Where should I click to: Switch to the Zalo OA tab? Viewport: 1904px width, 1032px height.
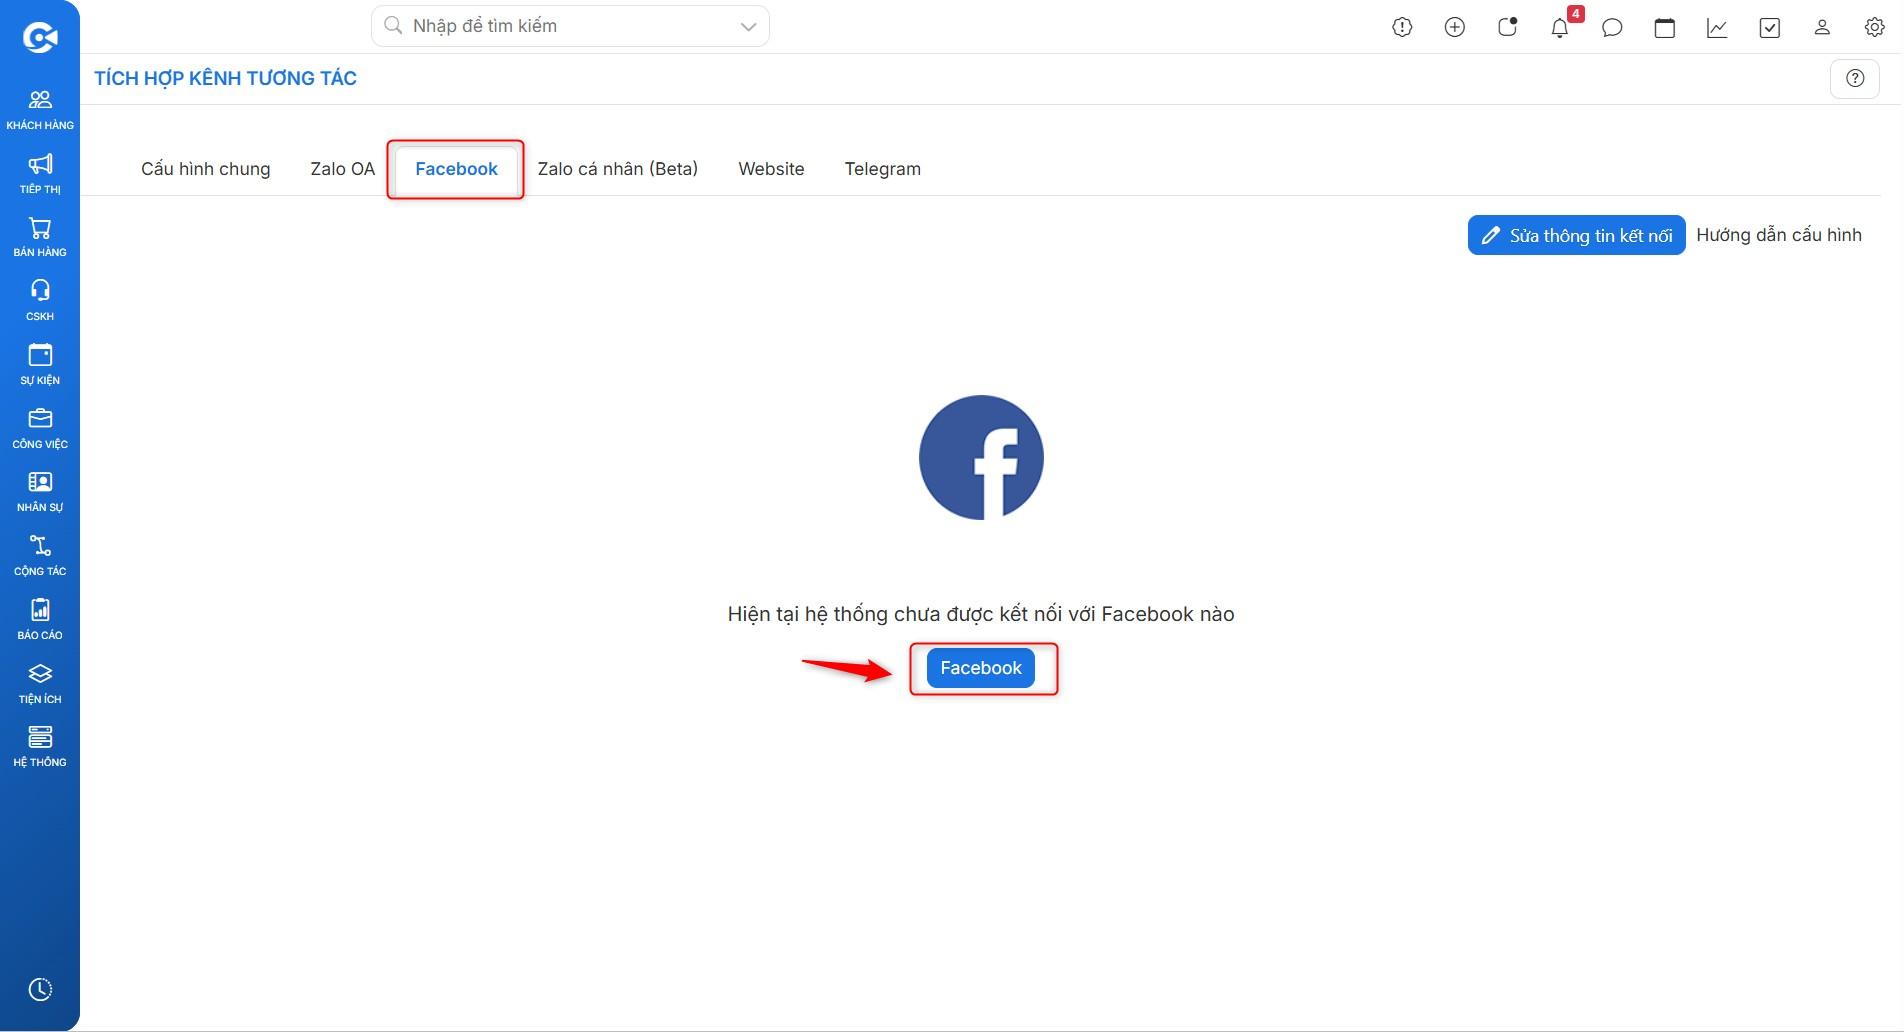click(x=343, y=169)
